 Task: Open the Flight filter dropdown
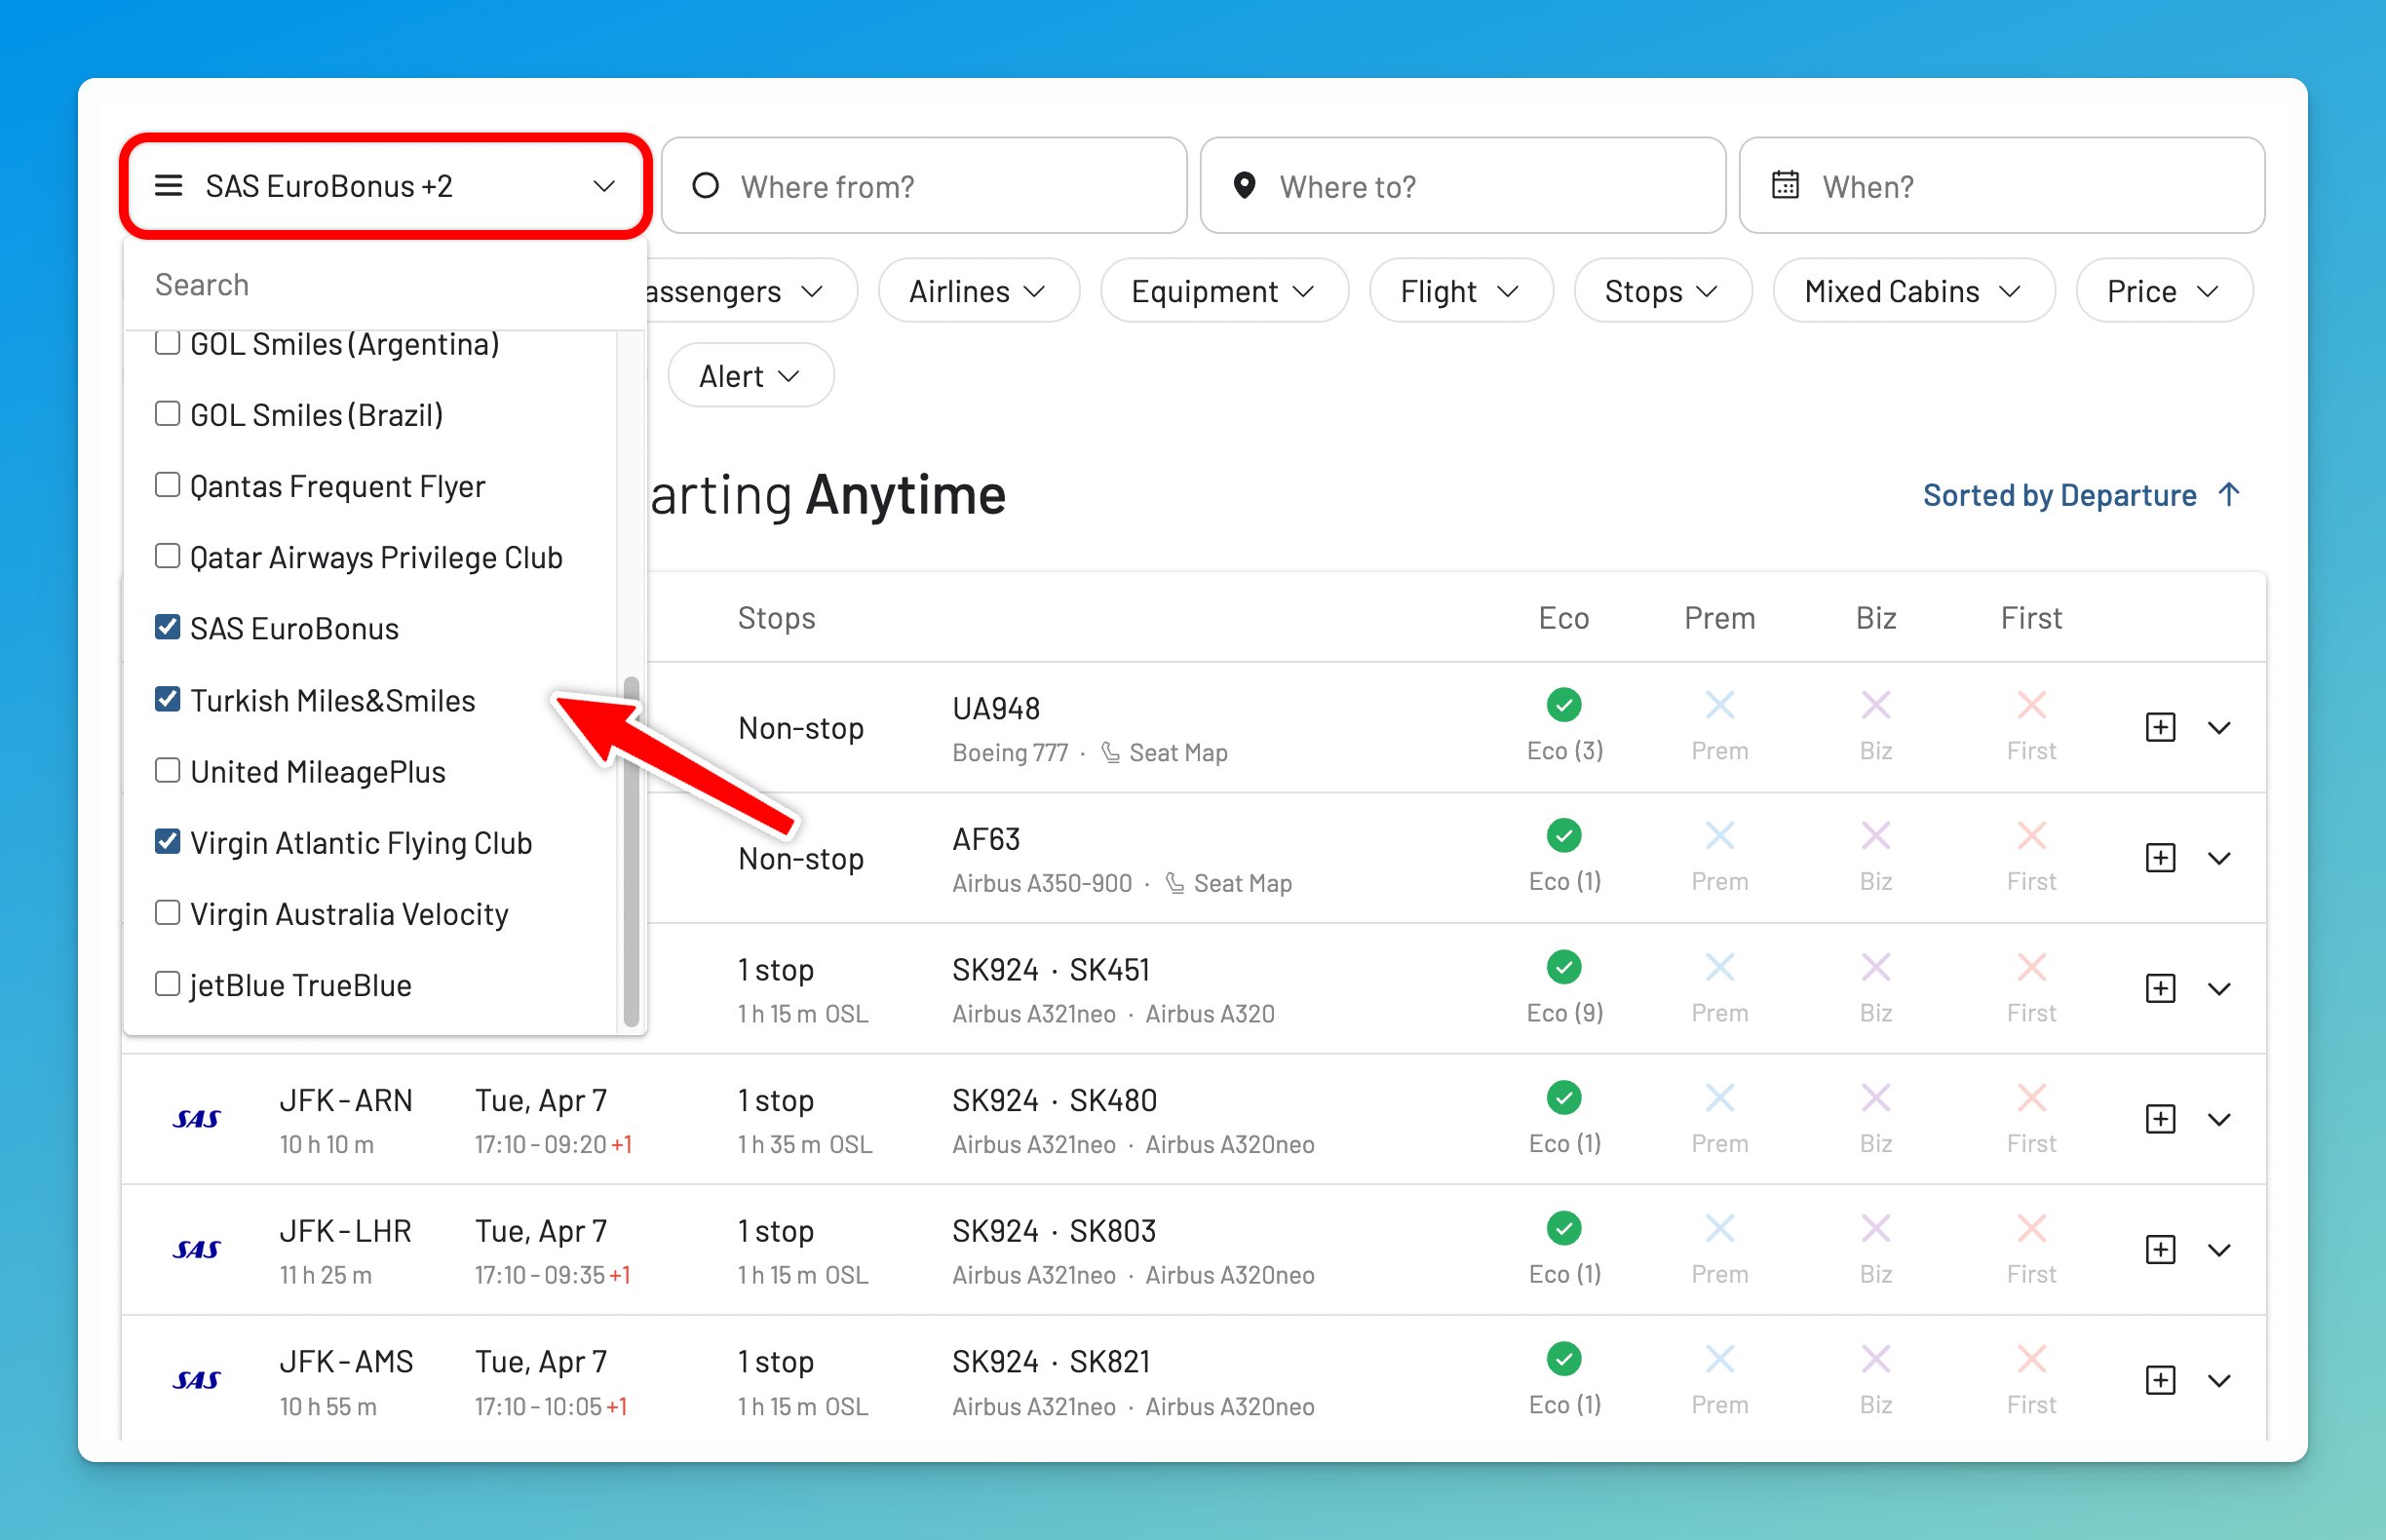(x=1461, y=291)
